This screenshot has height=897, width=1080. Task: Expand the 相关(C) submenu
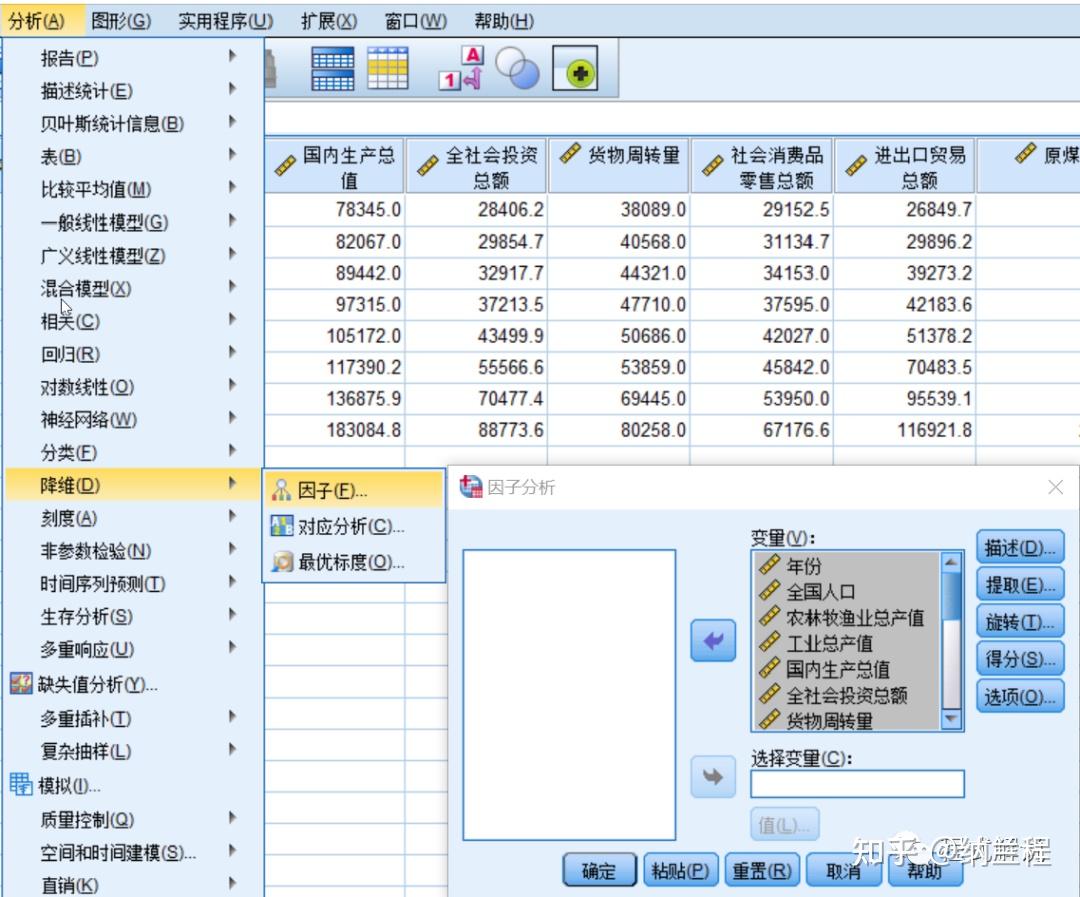point(133,321)
